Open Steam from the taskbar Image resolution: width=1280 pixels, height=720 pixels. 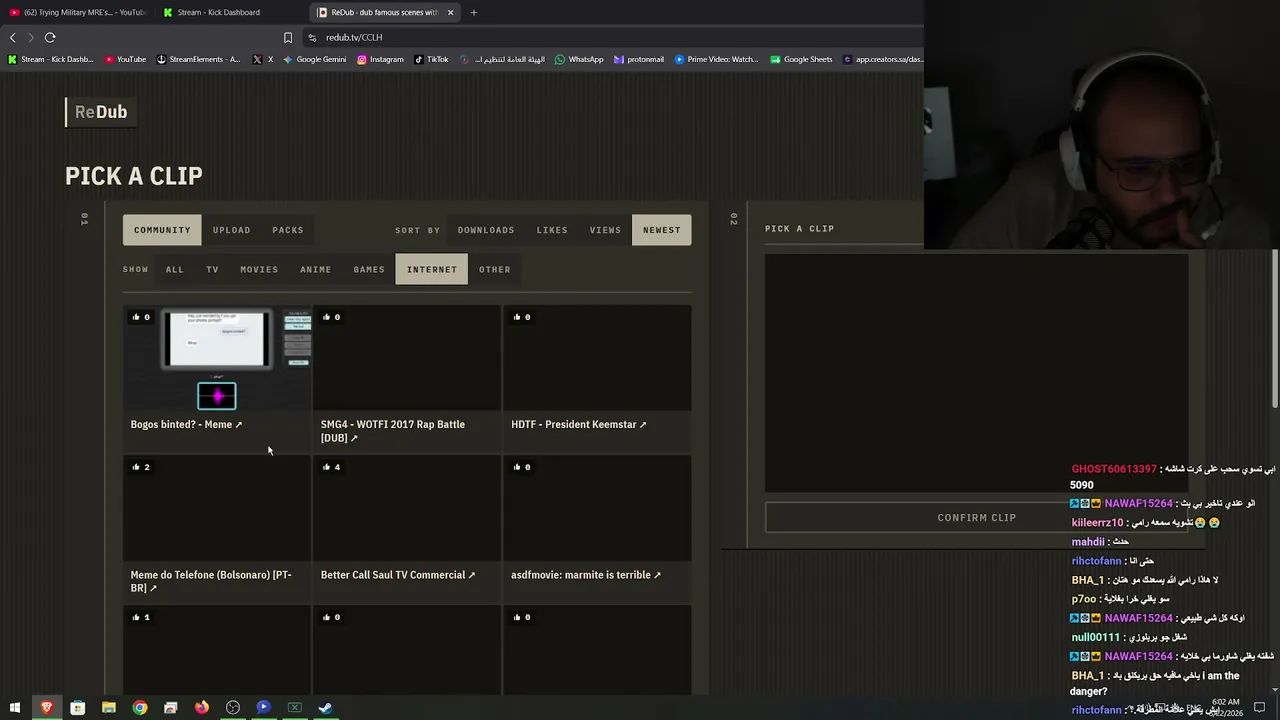(325, 708)
